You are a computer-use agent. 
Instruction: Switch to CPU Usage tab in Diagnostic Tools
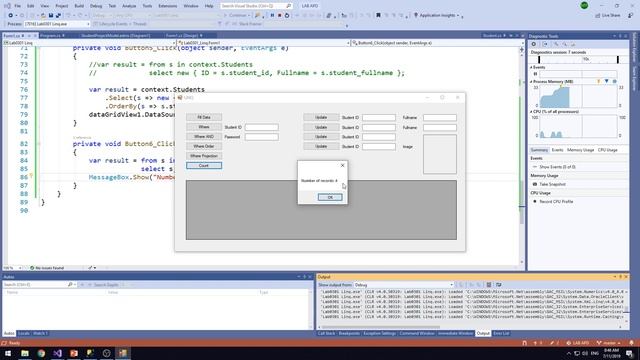point(607,150)
